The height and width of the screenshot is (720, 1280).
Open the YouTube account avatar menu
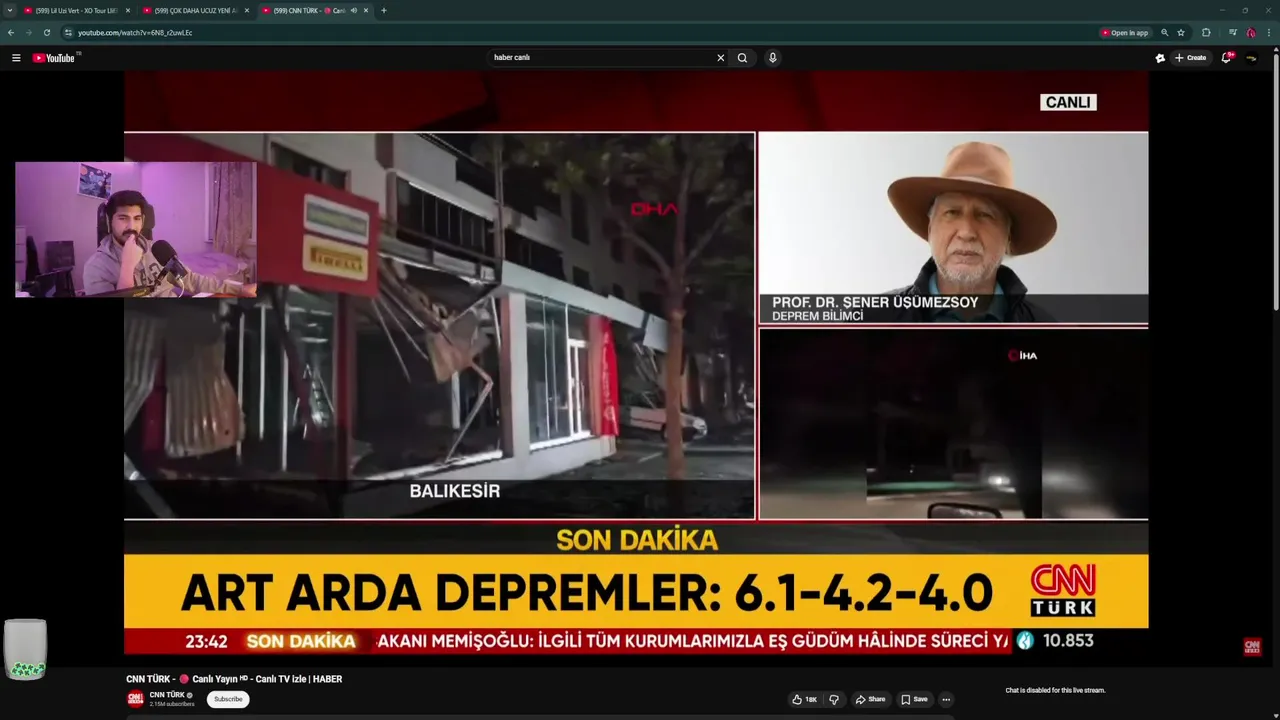[x=1251, y=58]
